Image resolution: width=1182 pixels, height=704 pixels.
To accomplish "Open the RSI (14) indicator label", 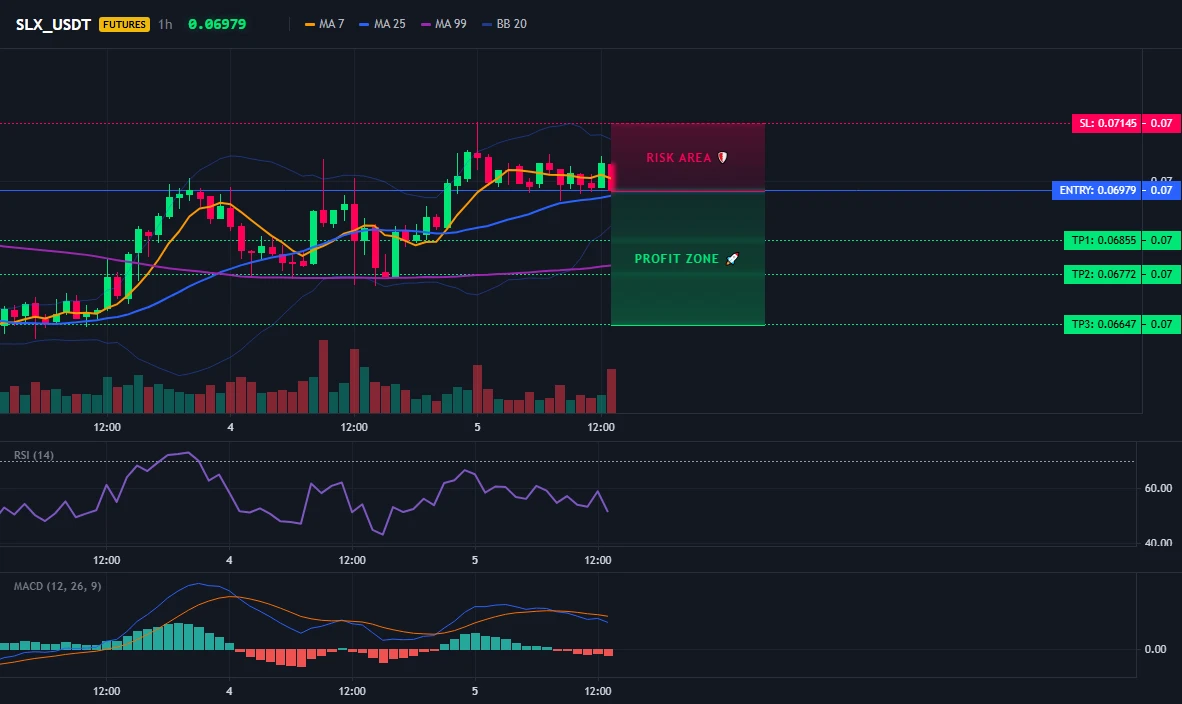I will coord(34,455).
